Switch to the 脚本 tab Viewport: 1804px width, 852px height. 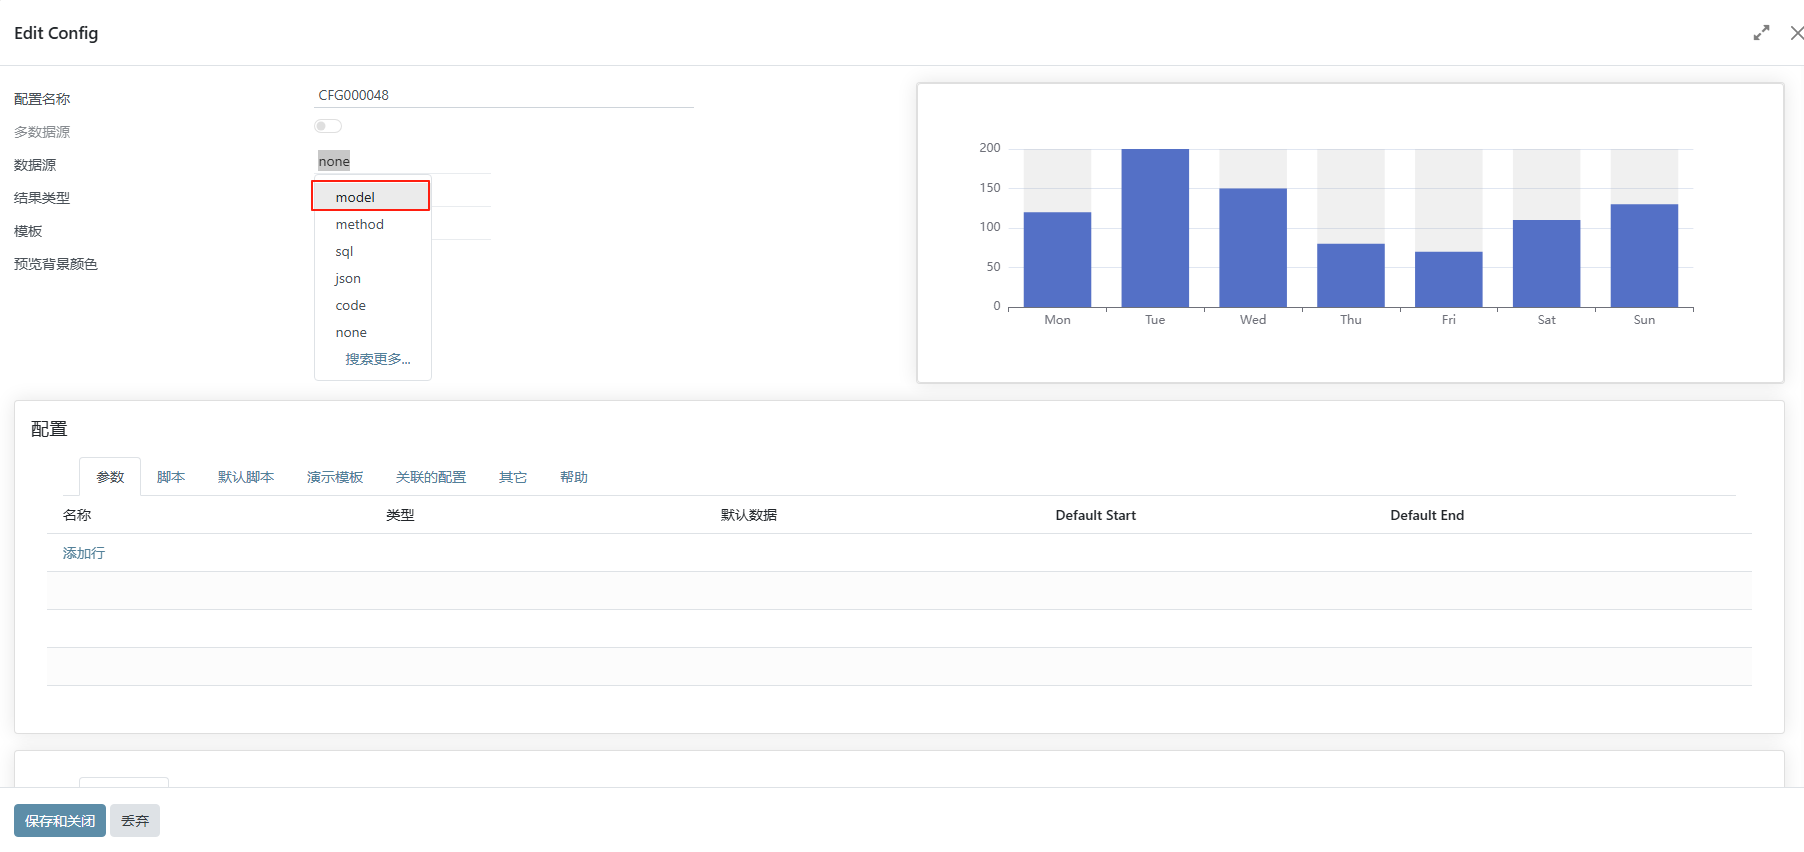point(171,477)
